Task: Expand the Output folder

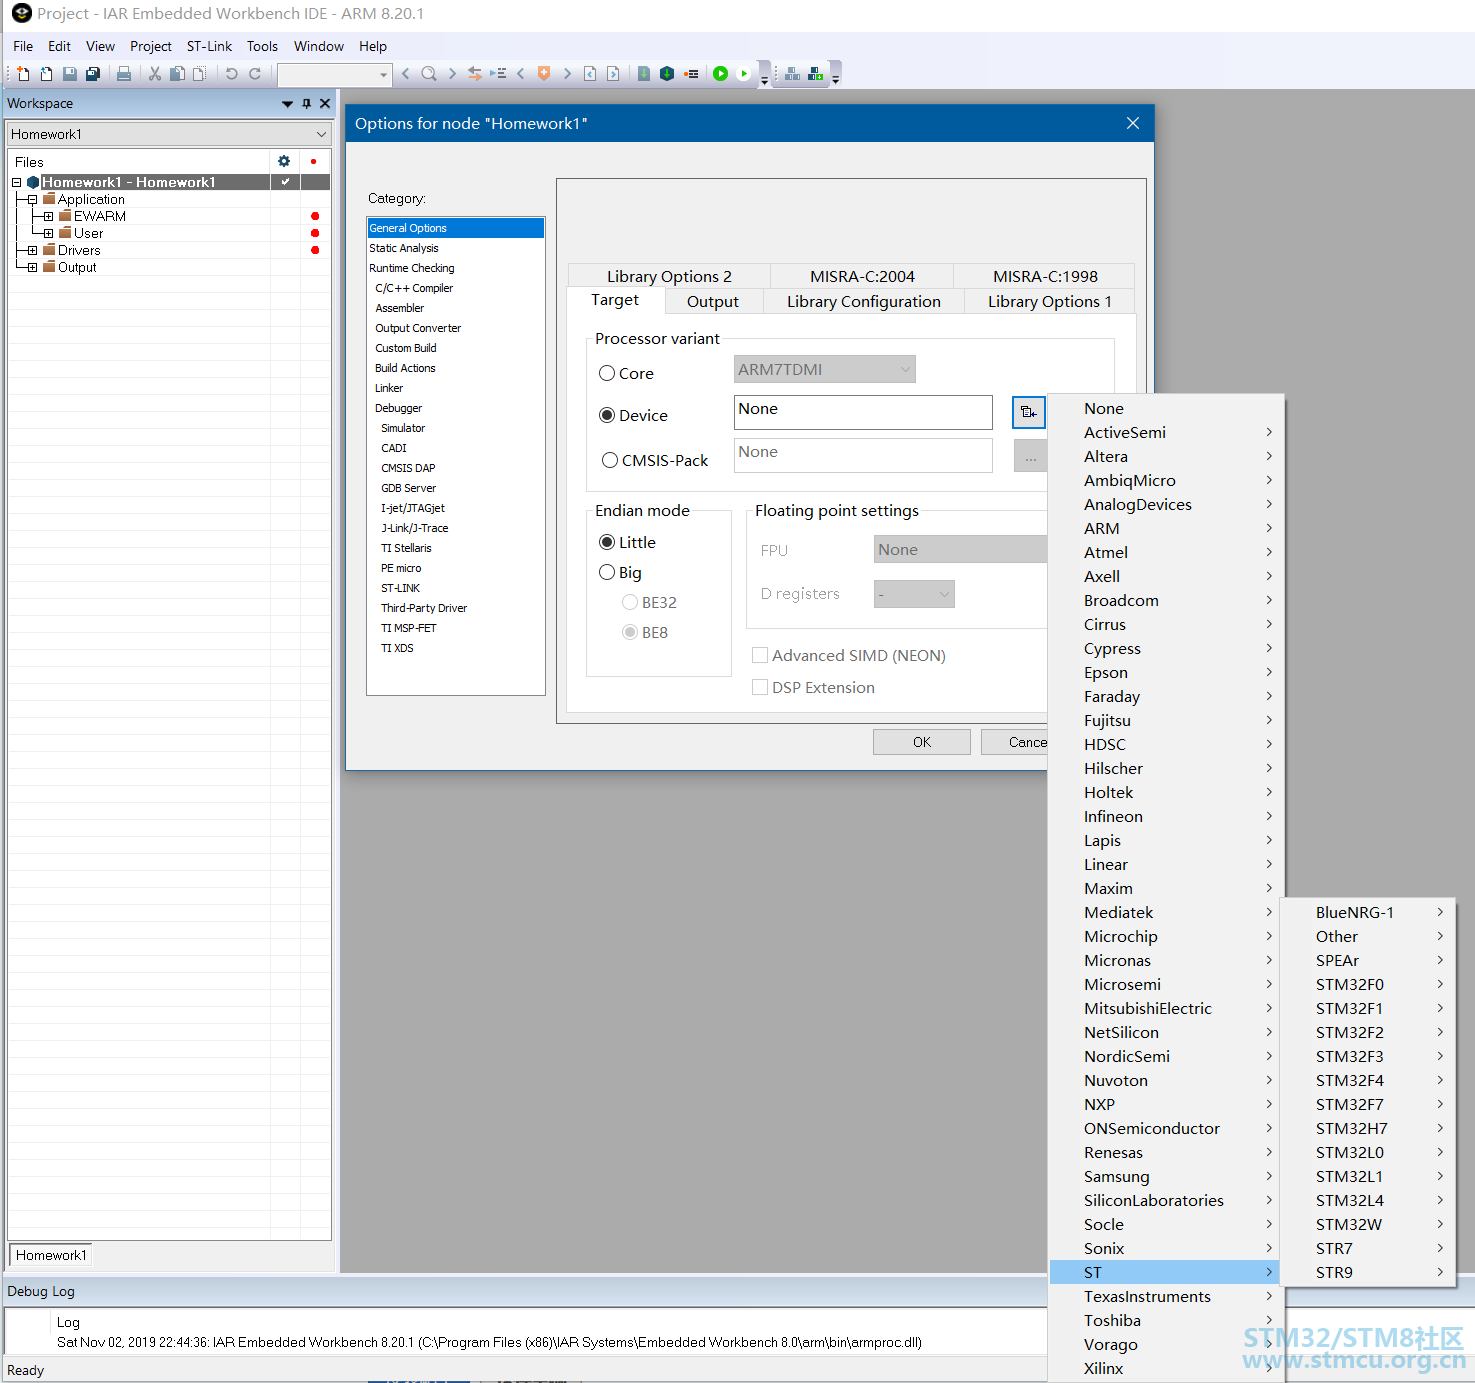Action: (x=32, y=267)
